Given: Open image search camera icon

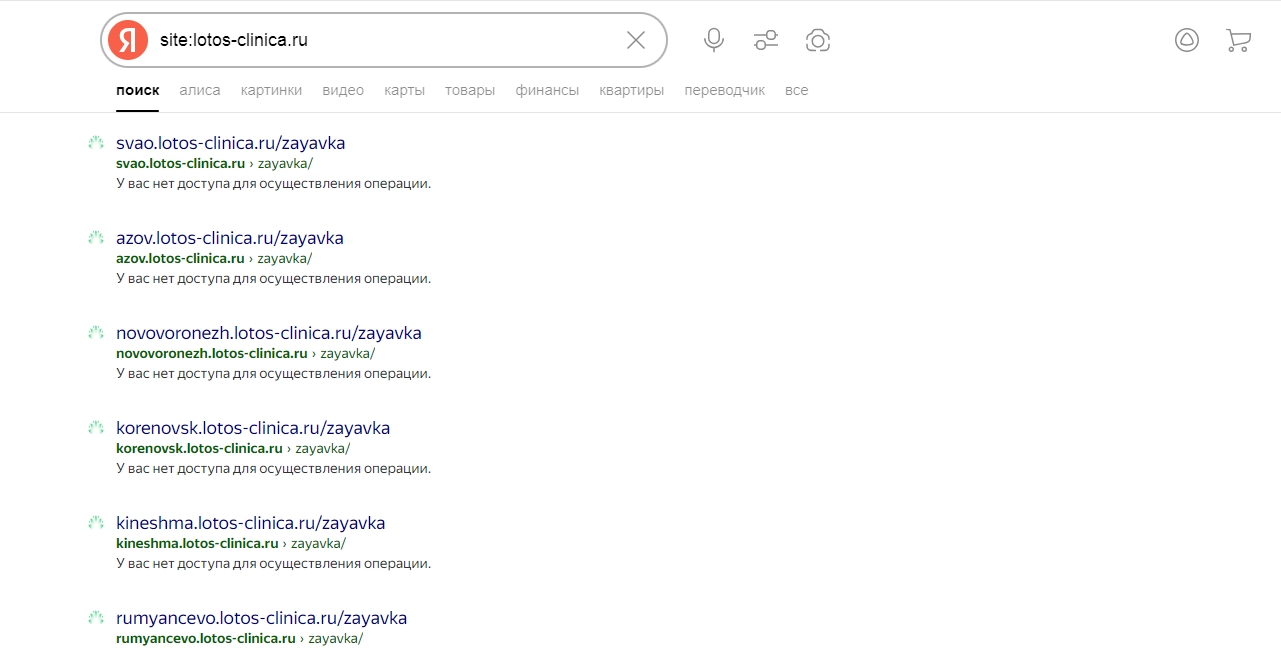Looking at the screenshot, I should (x=818, y=40).
